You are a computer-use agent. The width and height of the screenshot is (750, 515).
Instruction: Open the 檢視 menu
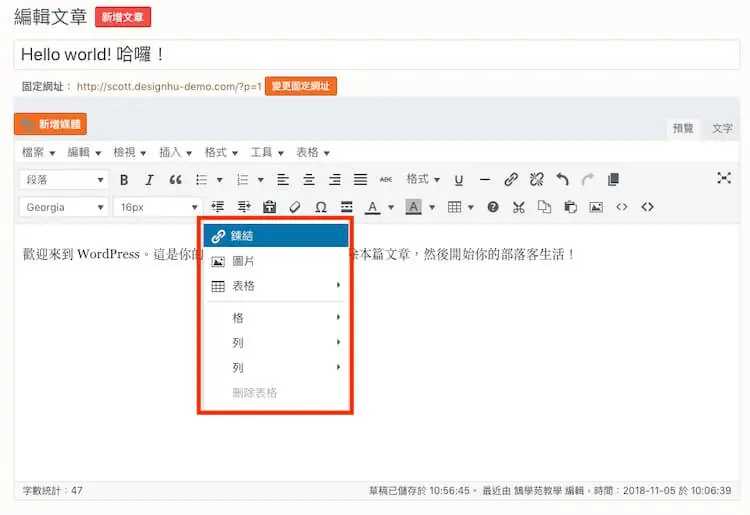(x=130, y=153)
